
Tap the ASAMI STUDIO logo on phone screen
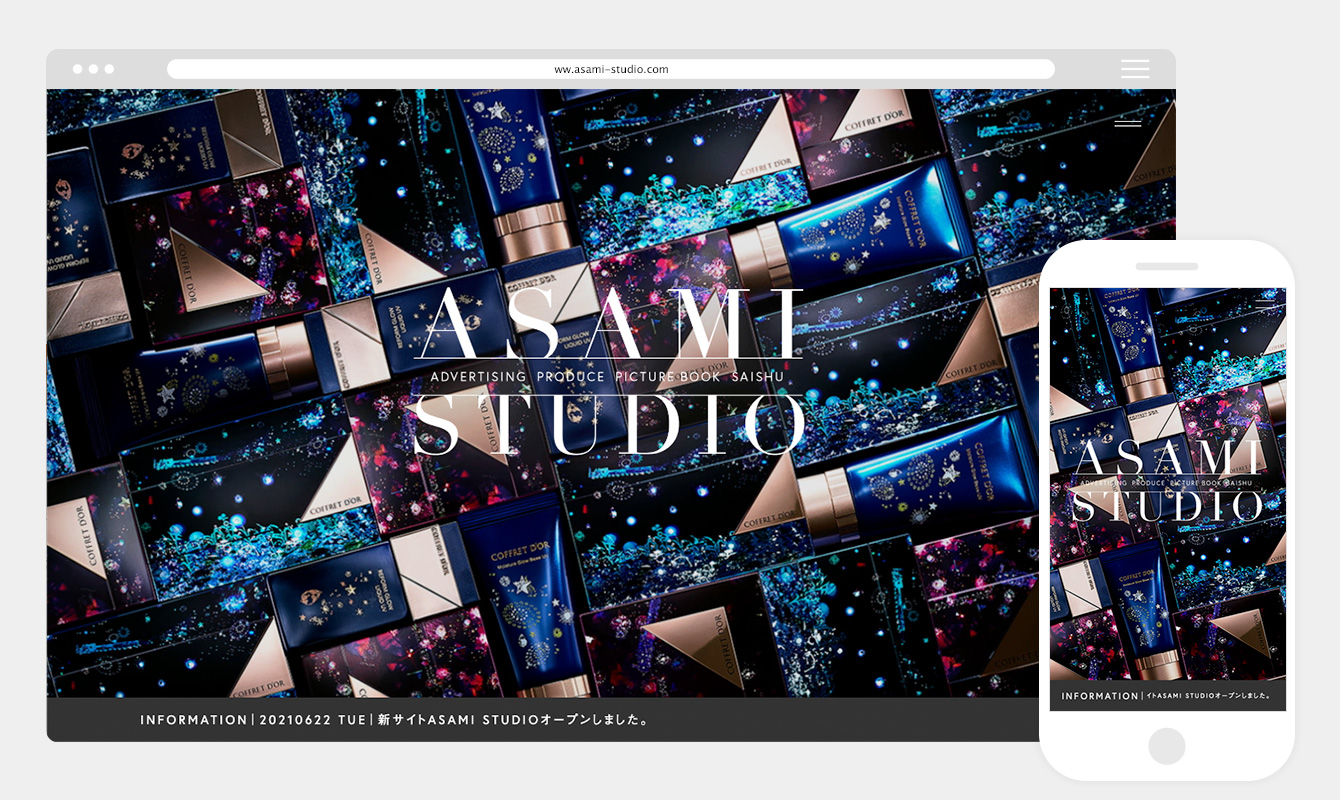[x=1167, y=482]
